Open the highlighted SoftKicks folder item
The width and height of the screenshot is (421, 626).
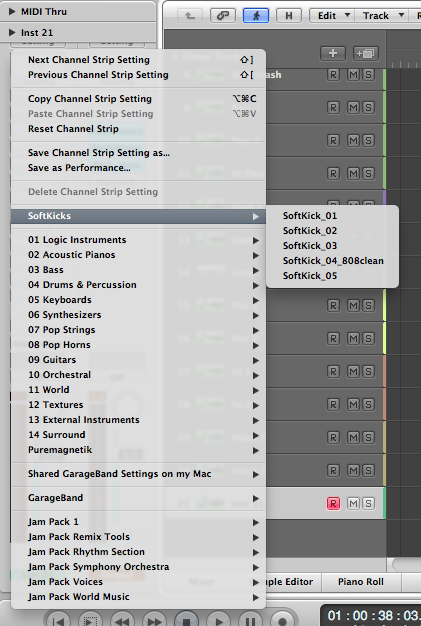pyautogui.click(x=138, y=216)
